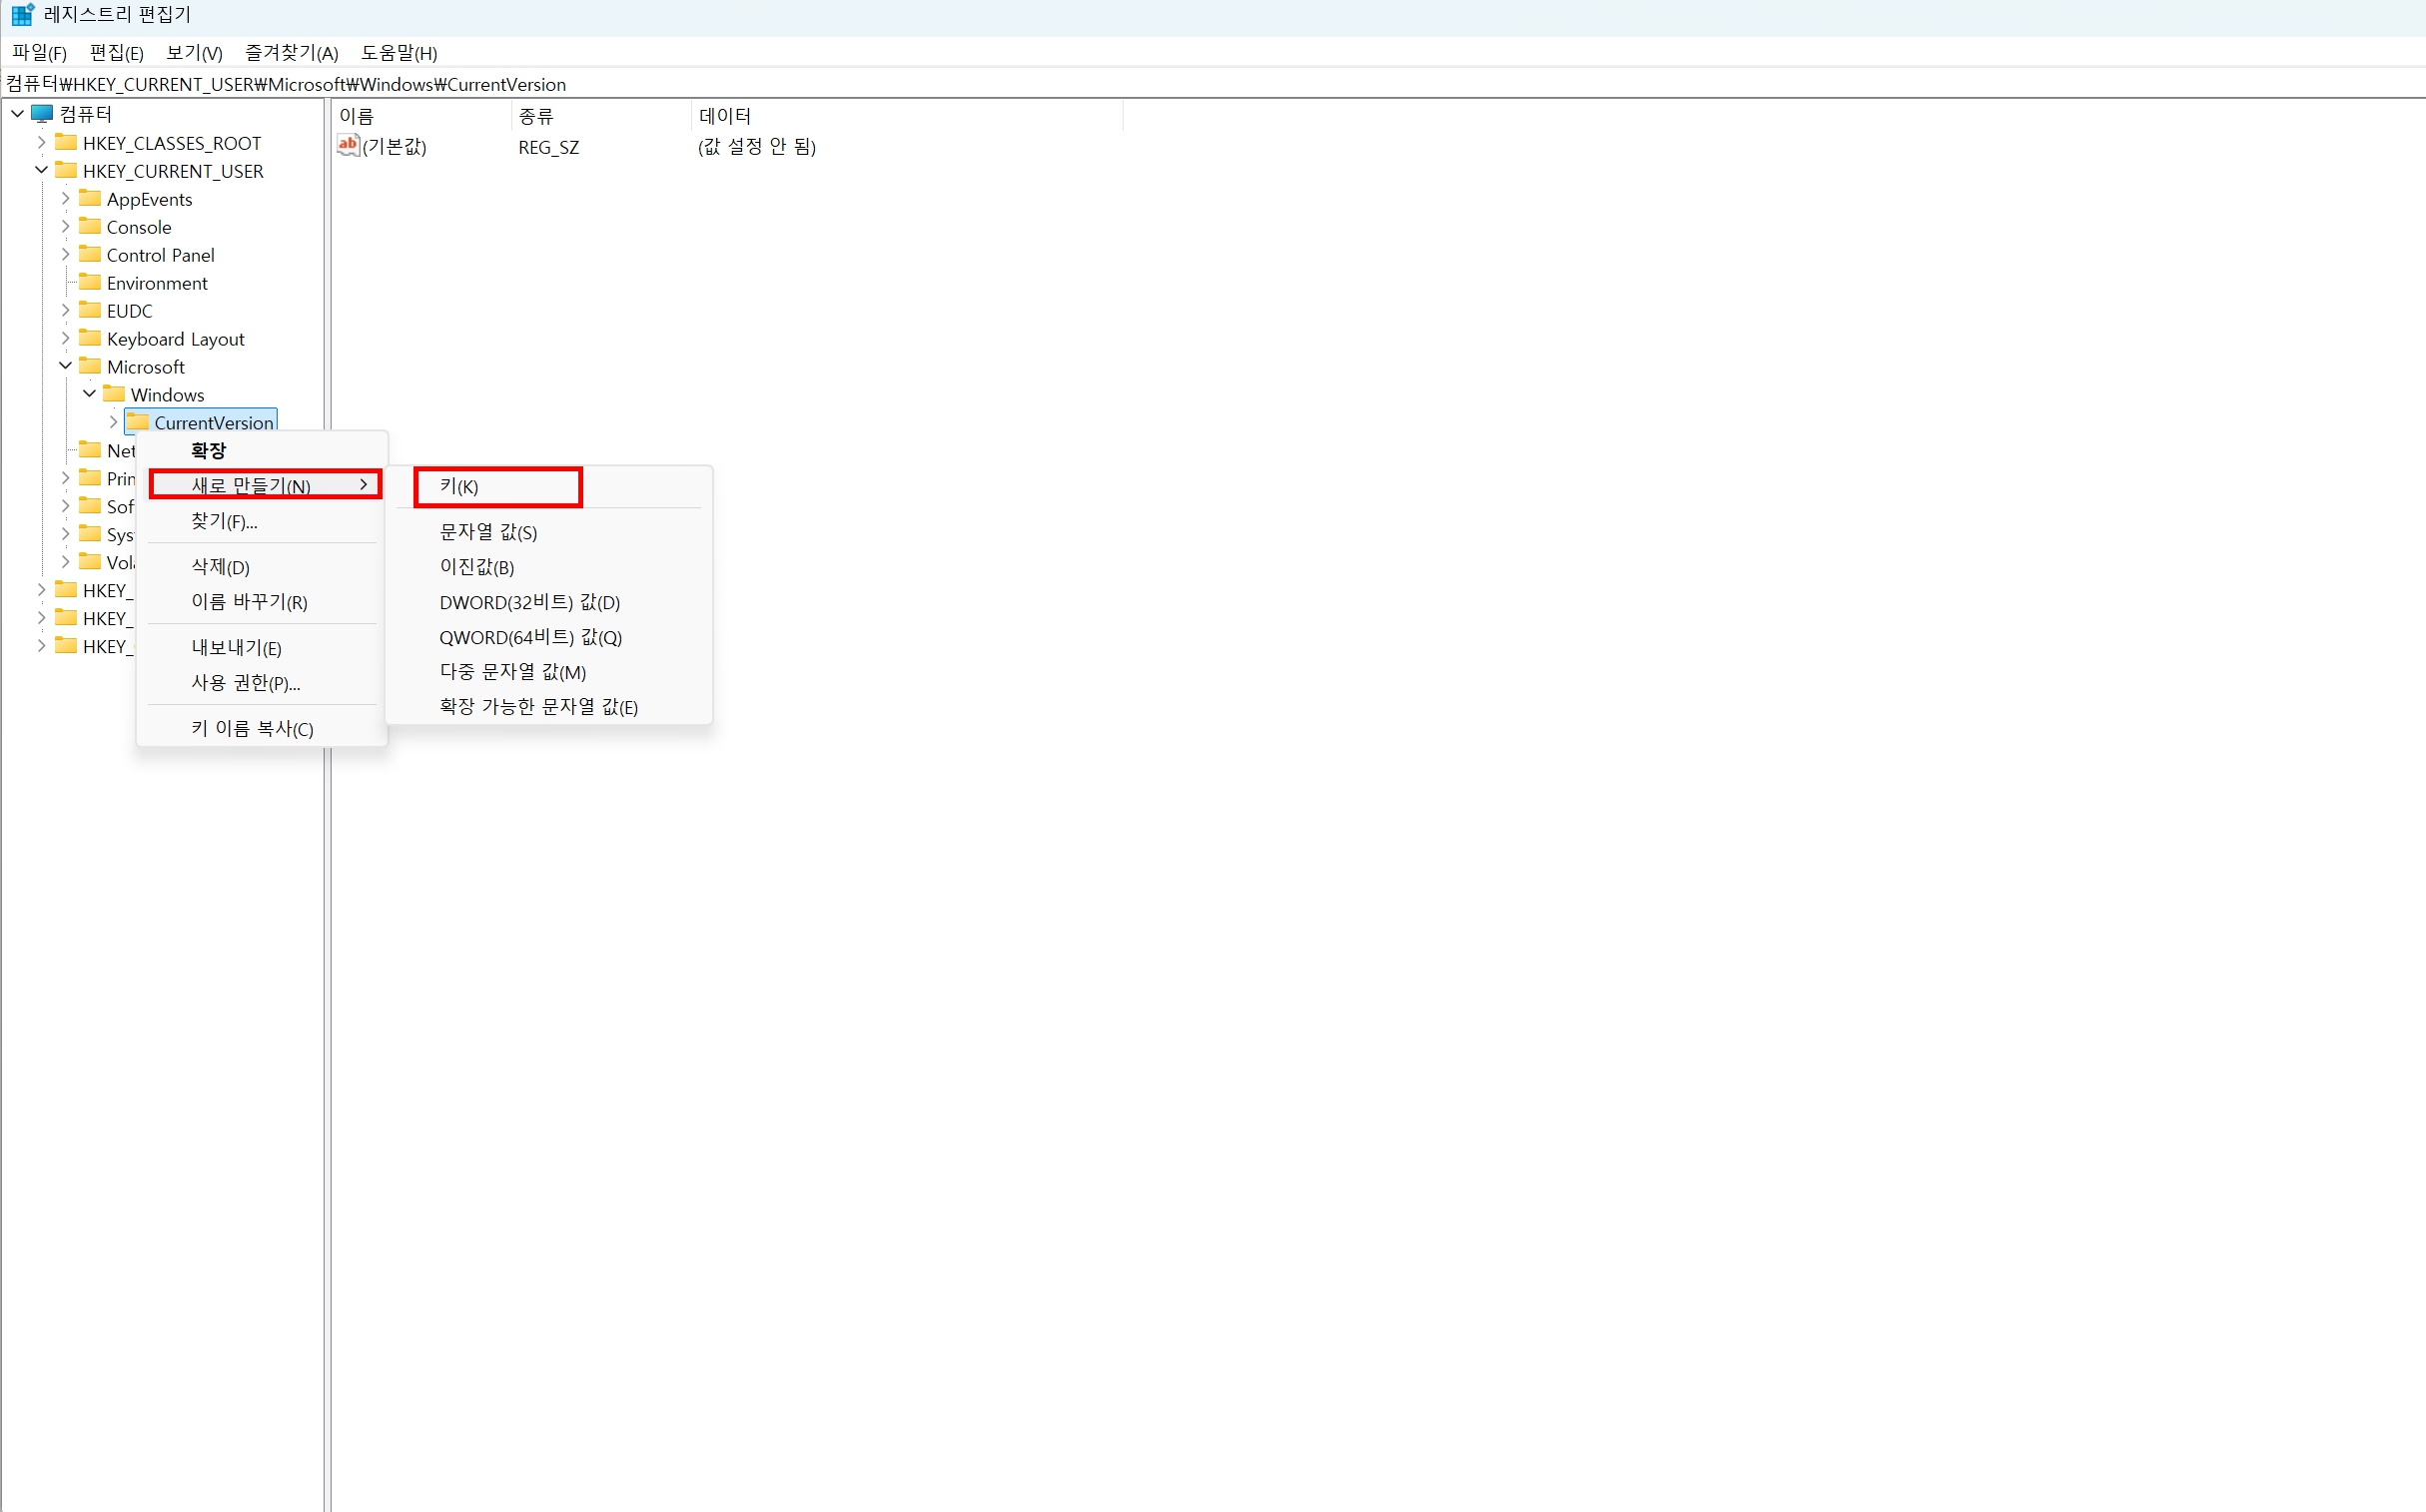The height and width of the screenshot is (1512, 2426).
Task: Expand the Control Panel key arrow
Action: point(65,254)
